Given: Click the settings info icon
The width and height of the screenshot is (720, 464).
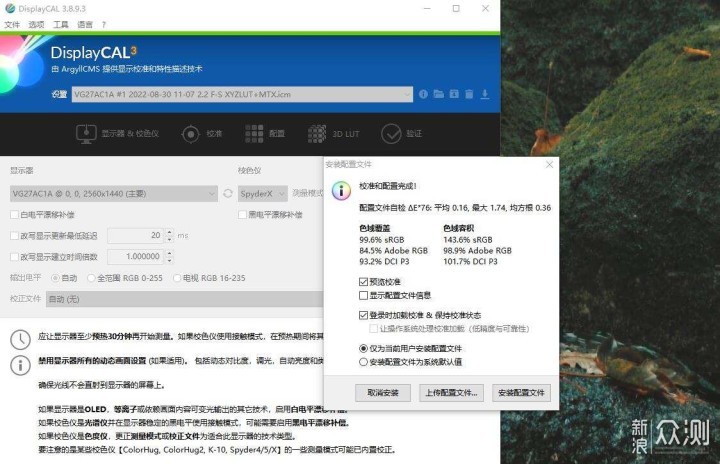Looking at the screenshot, I should click(423, 94).
